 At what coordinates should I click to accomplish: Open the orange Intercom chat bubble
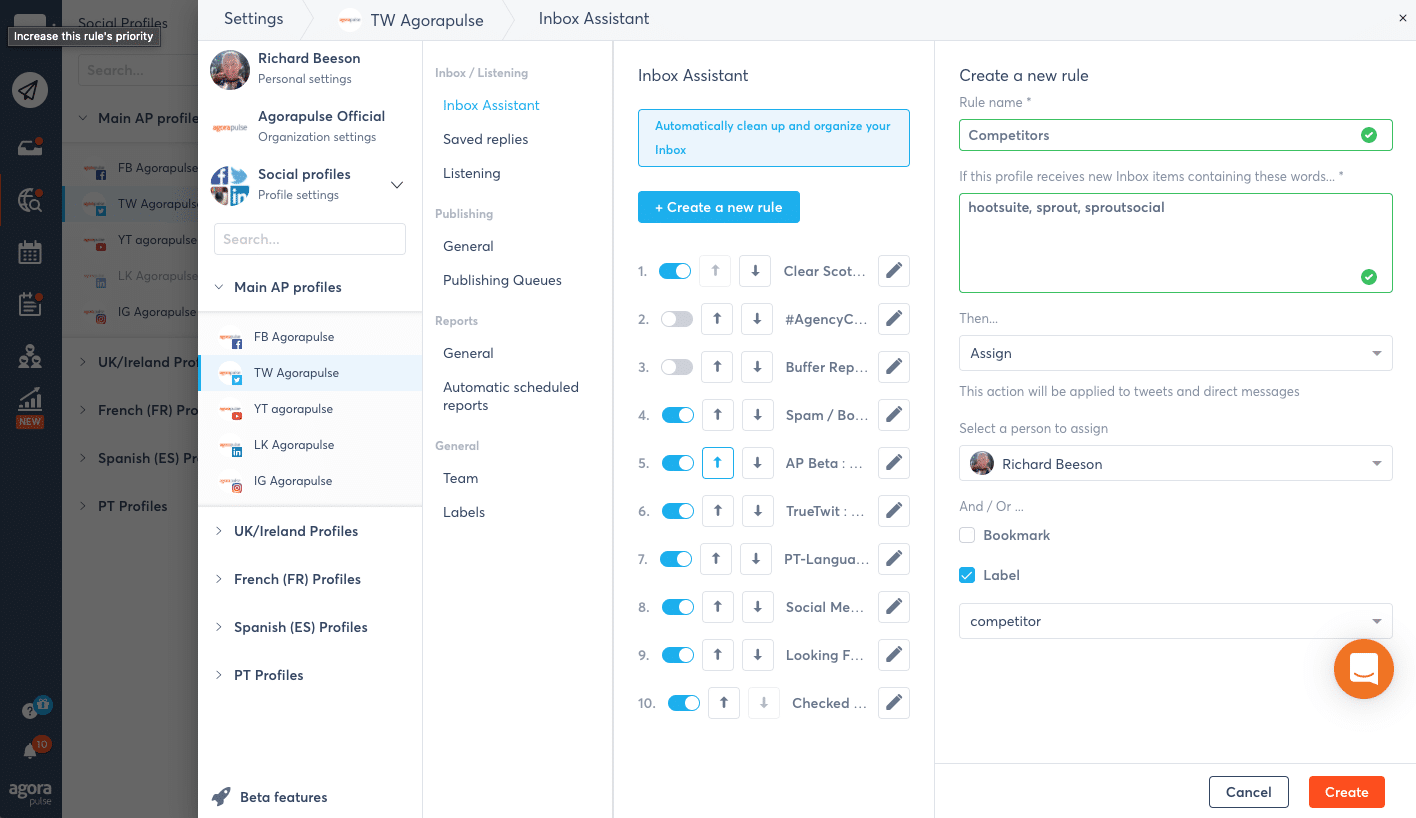1363,668
